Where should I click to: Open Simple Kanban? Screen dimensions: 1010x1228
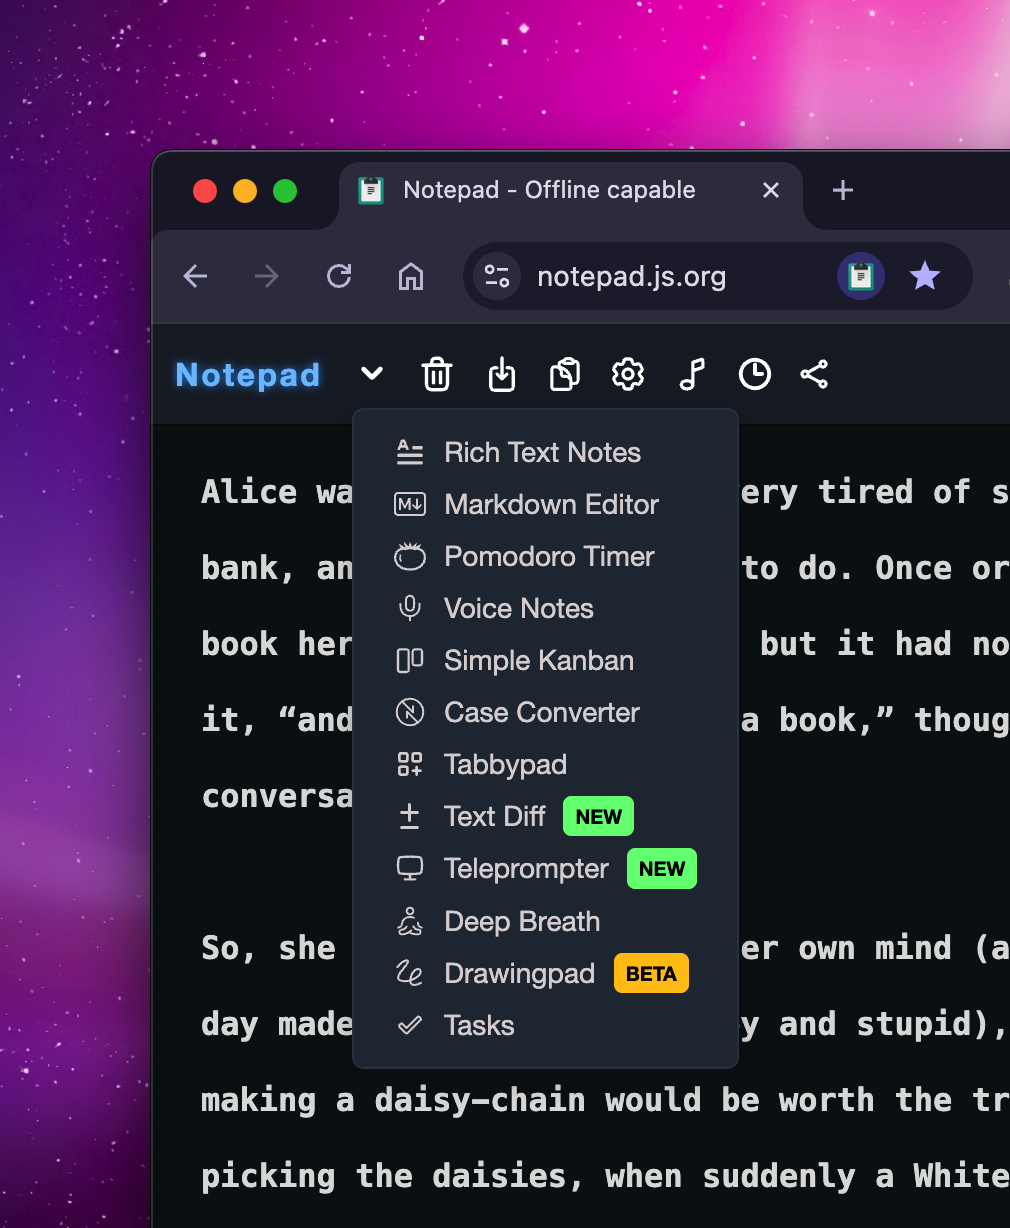545,661
